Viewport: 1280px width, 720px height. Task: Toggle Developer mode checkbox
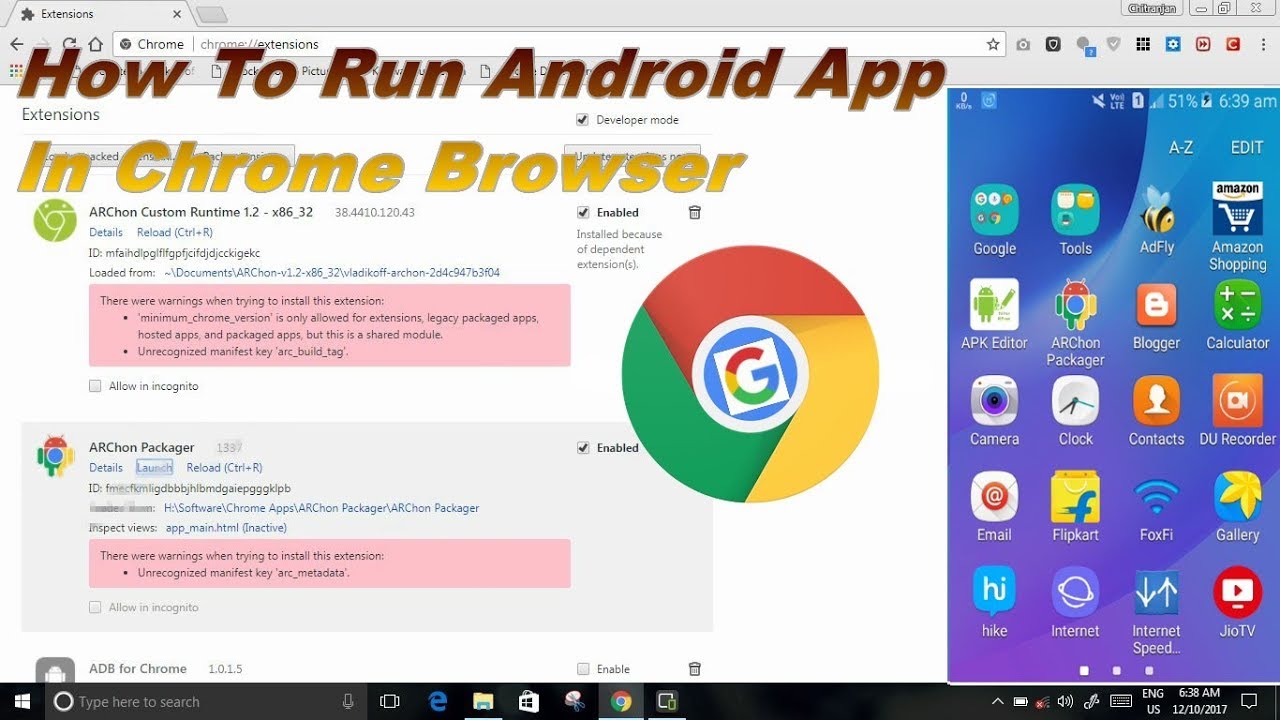582,120
